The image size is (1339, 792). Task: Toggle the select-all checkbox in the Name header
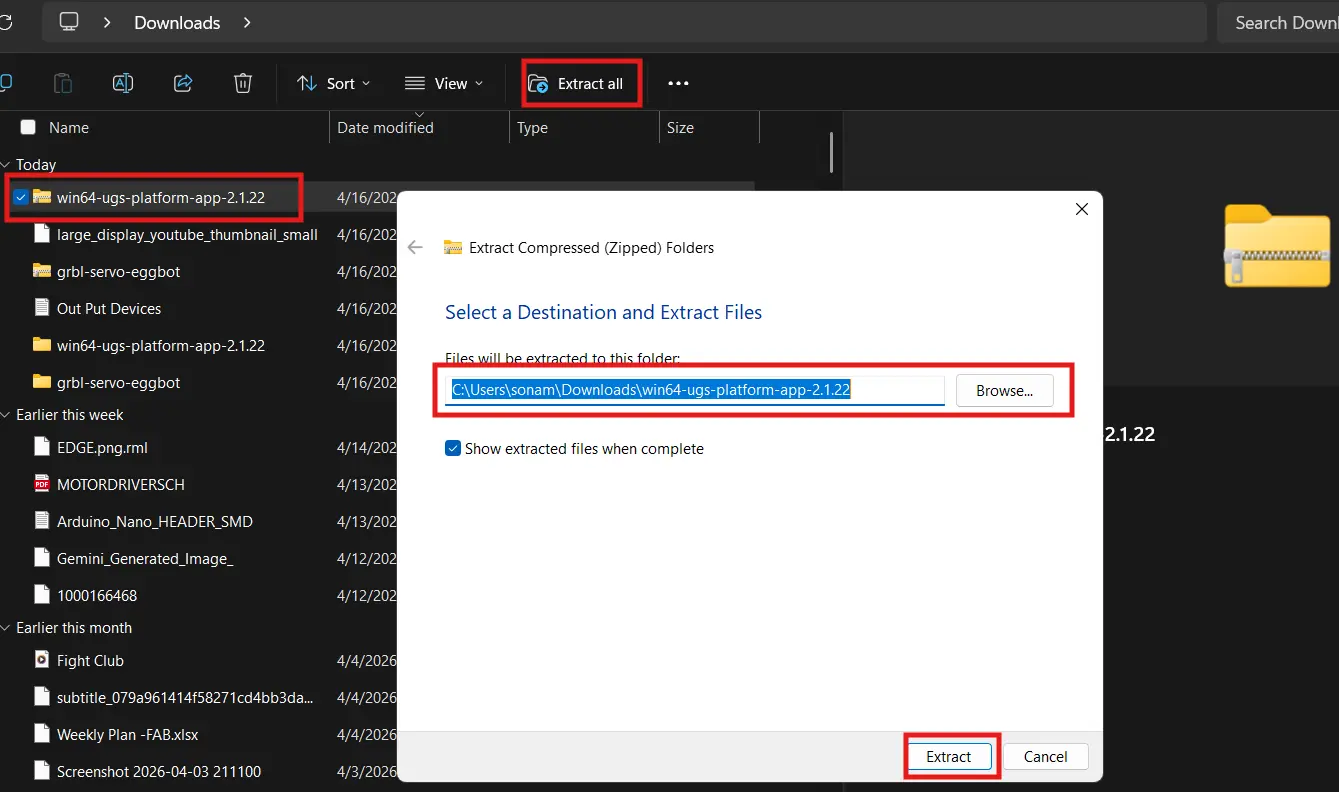(x=27, y=127)
